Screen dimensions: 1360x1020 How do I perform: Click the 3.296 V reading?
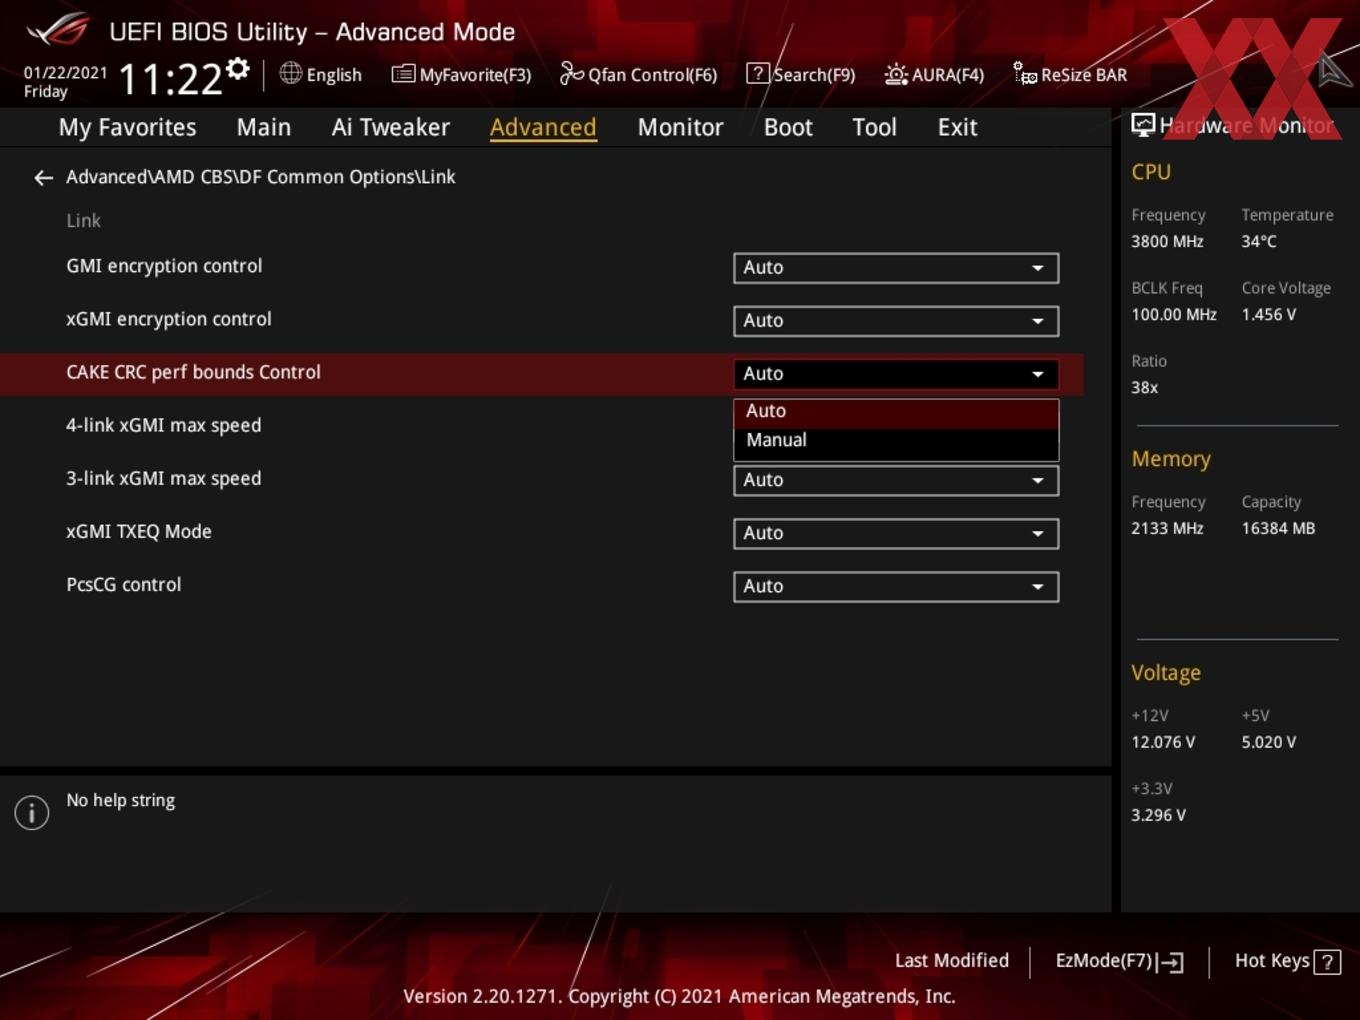1158,816
